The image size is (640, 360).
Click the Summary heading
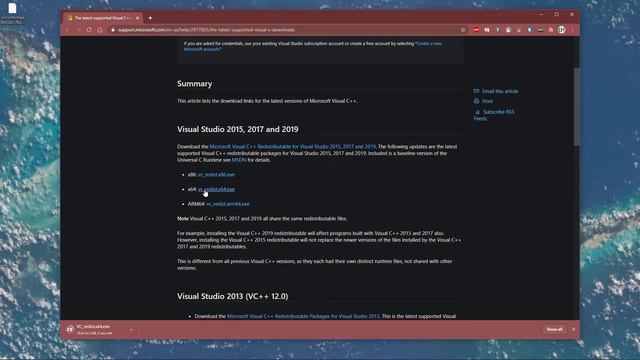195,84
